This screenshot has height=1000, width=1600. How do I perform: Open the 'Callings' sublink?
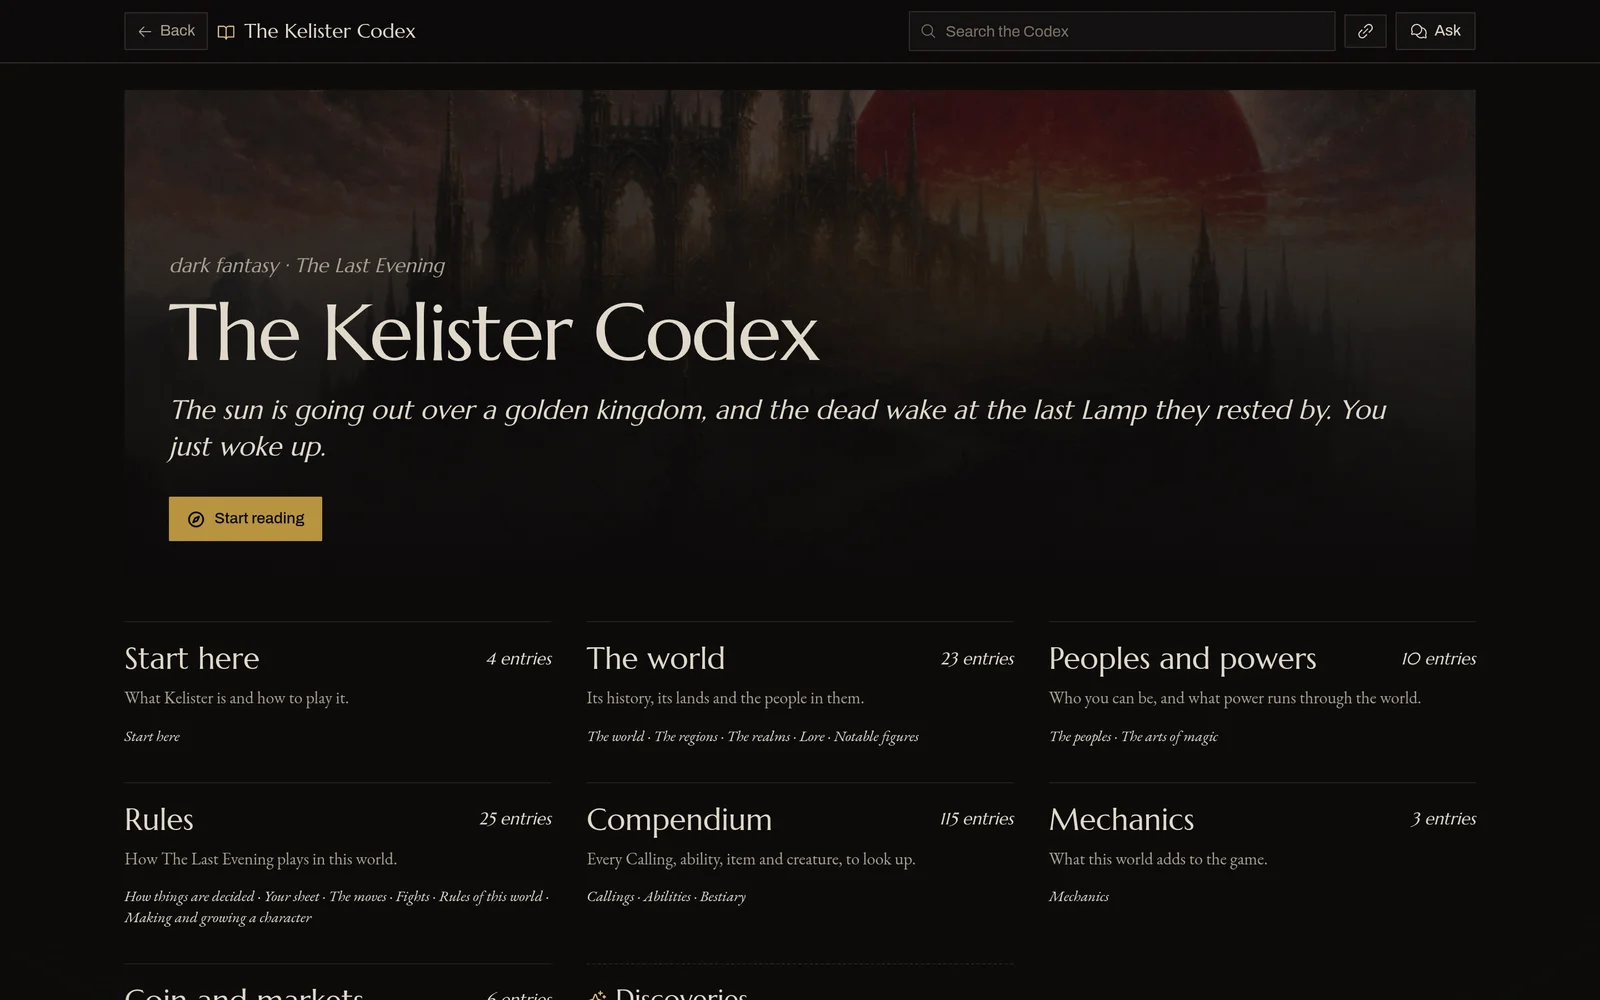[x=611, y=897]
